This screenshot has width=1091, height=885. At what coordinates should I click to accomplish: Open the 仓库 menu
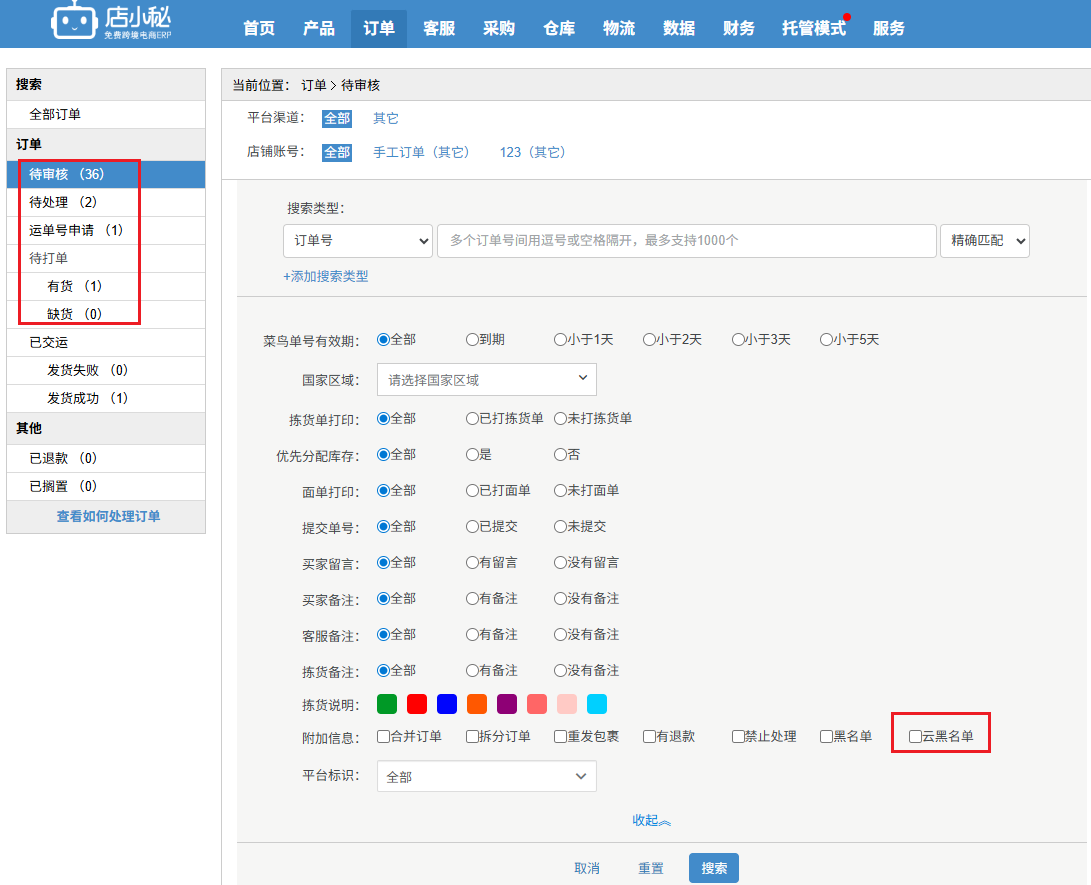point(559,29)
